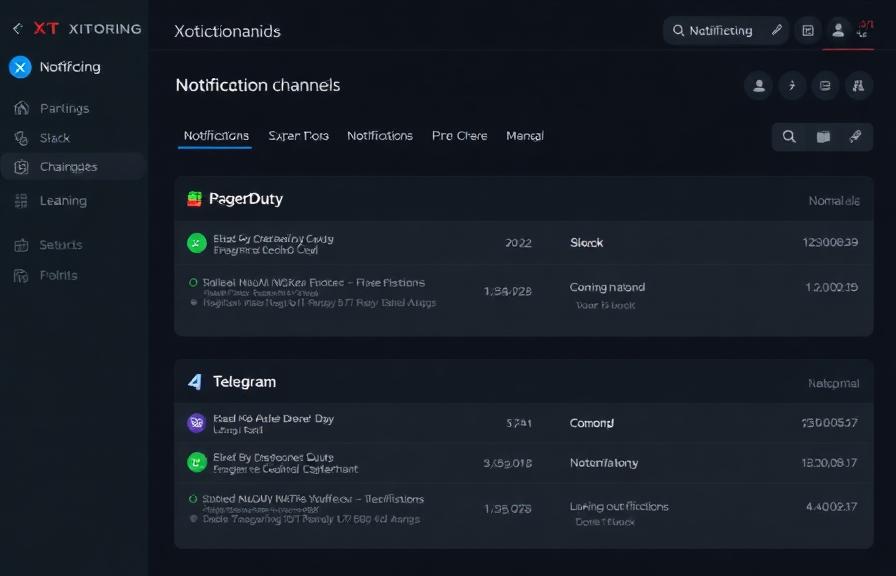896x576 pixels.
Task: Click the PagerDuty service icon
Action: (x=196, y=197)
